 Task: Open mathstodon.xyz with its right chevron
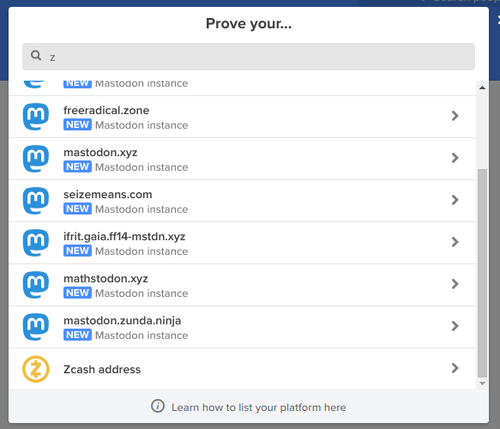pos(455,284)
